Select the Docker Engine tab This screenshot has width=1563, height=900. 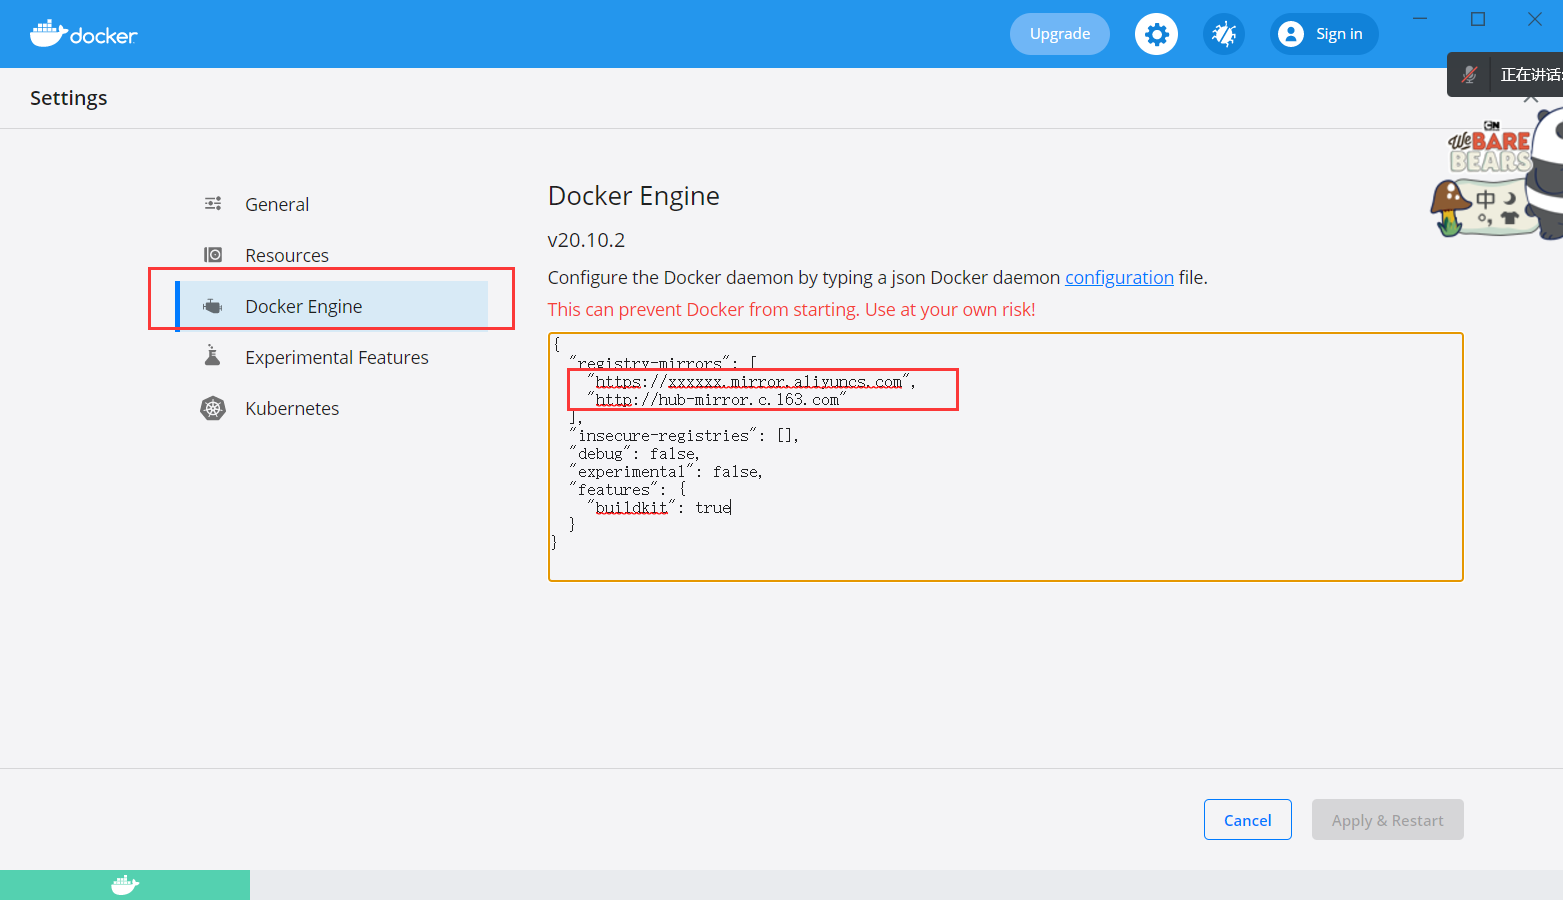pyautogui.click(x=332, y=306)
